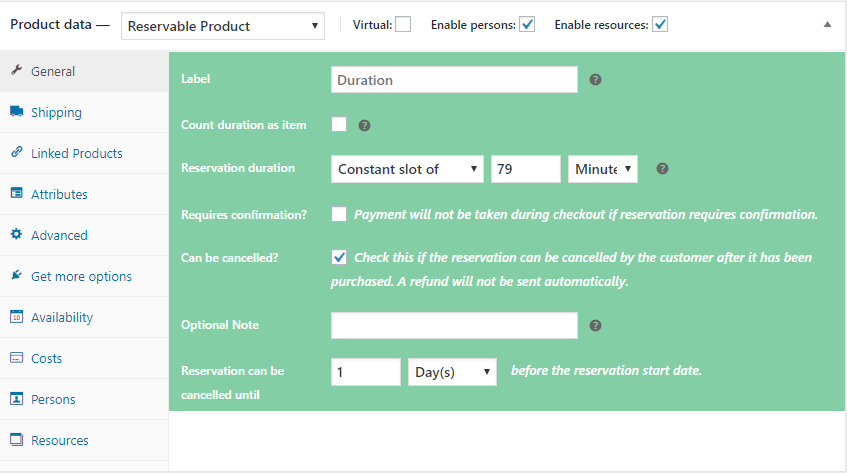Open the Day(s) unit dropdown
This screenshot has height=473, width=847.
coord(453,372)
